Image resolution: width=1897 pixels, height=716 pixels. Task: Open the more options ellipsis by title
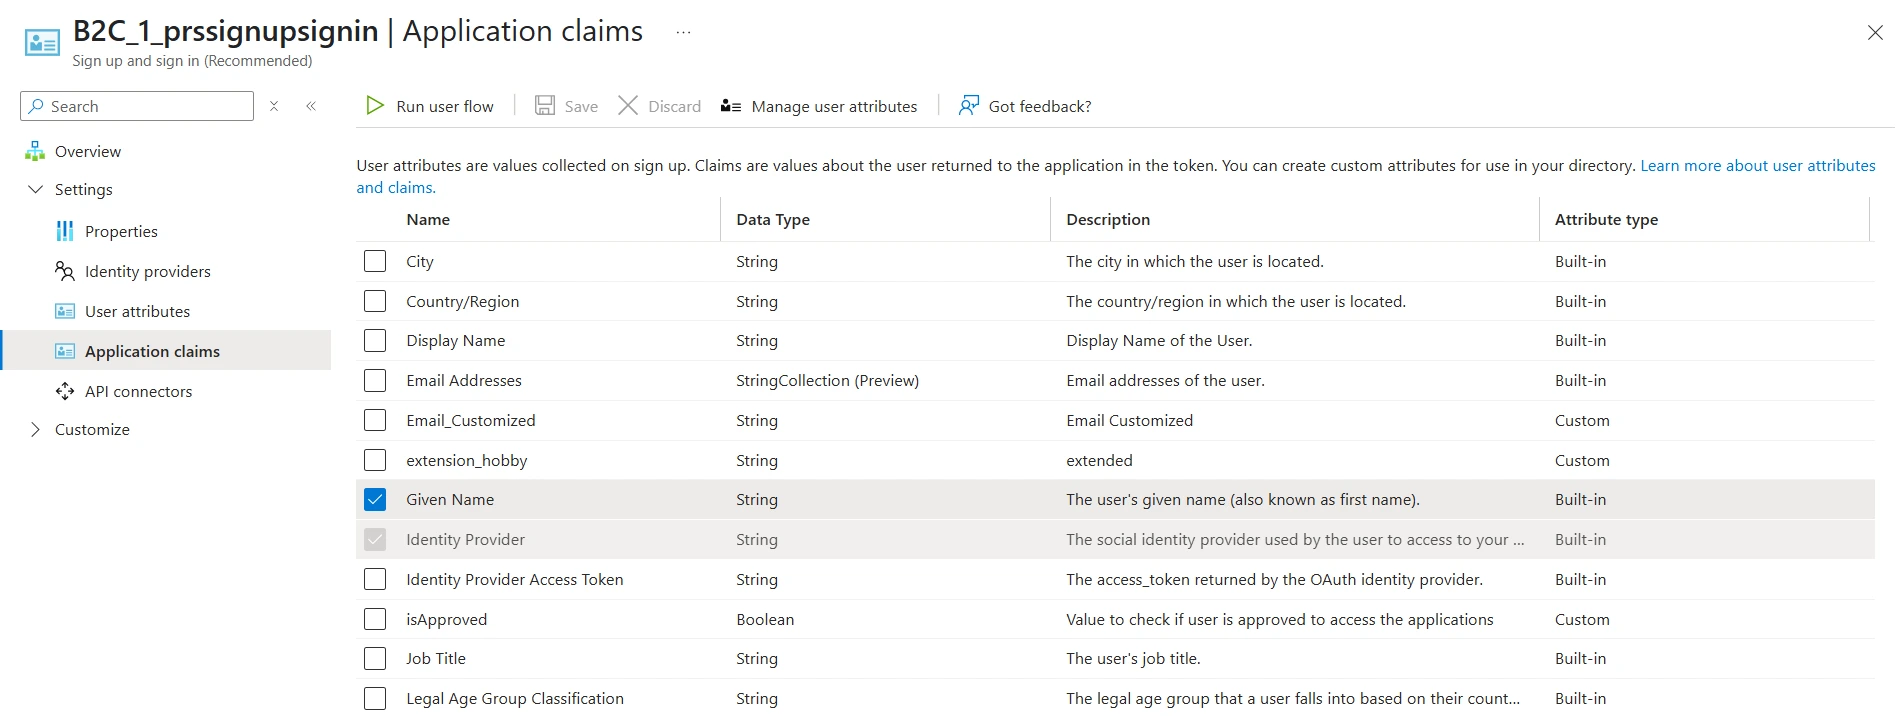coord(683,32)
